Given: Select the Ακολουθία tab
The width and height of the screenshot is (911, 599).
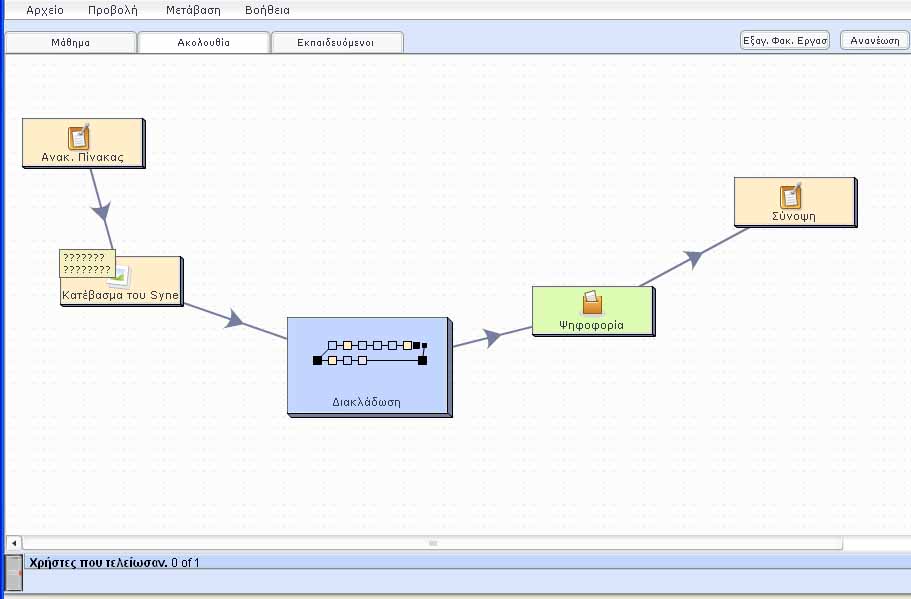Looking at the screenshot, I should pos(203,43).
